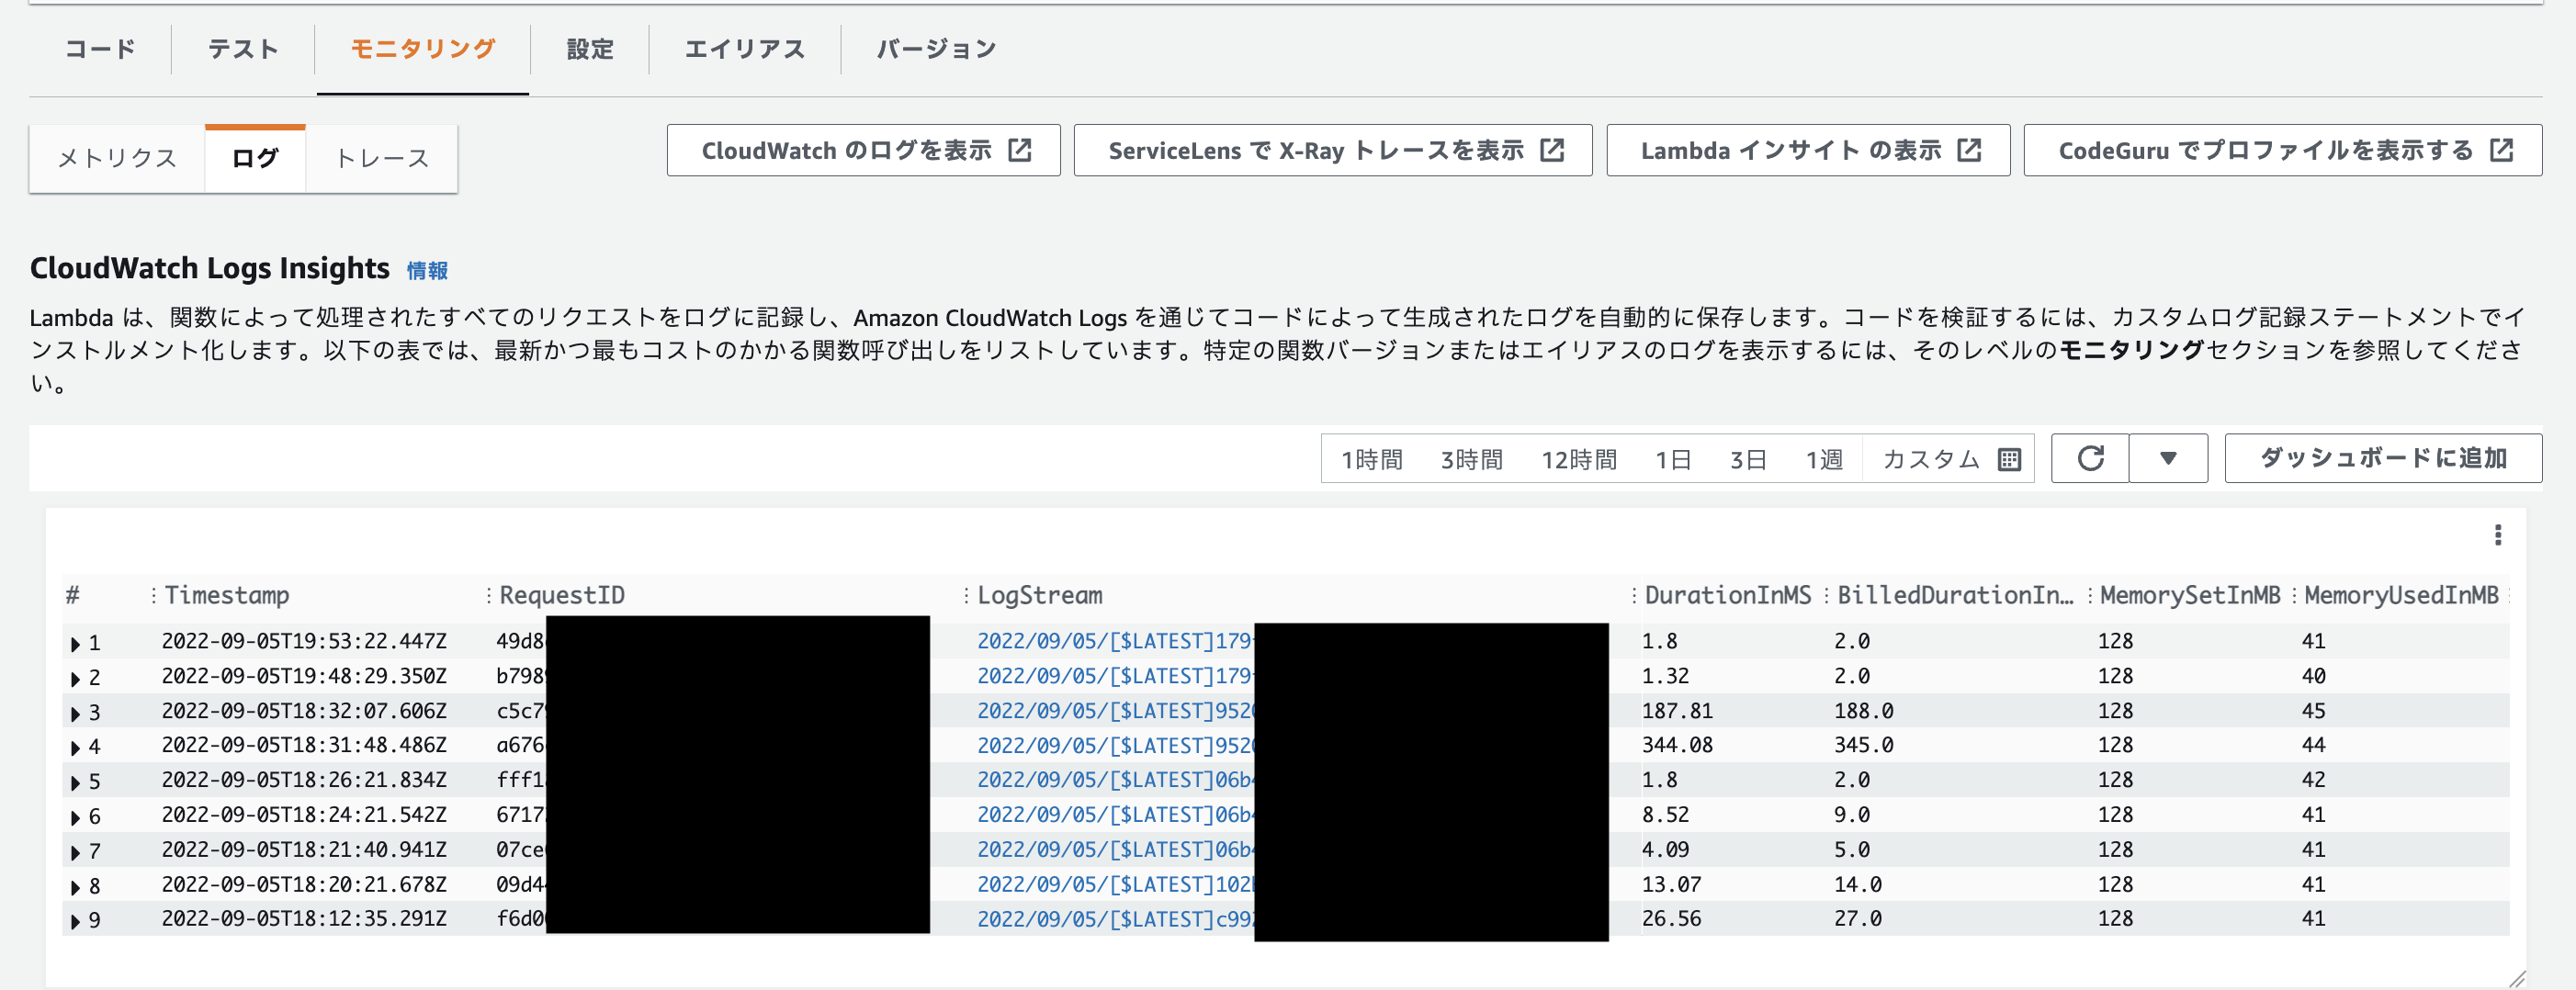Select the モニタリング tab
The image size is (2576, 990).
[x=423, y=49]
